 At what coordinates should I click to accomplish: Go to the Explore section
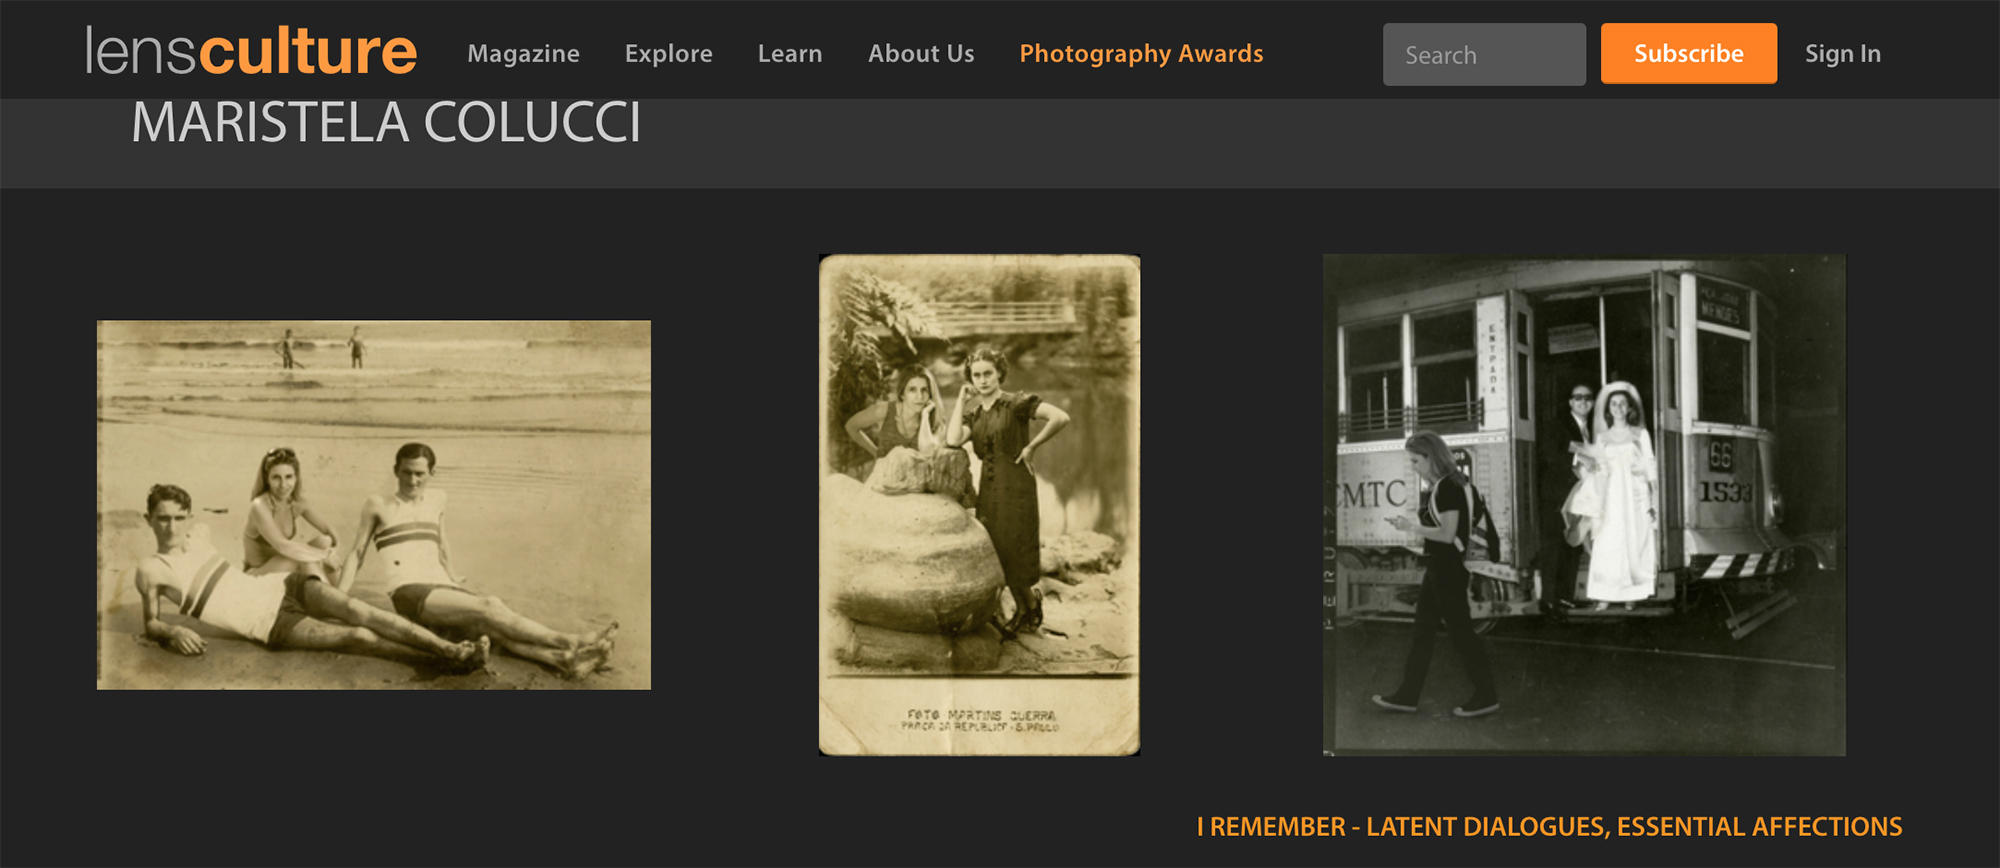click(x=668, y=54)
